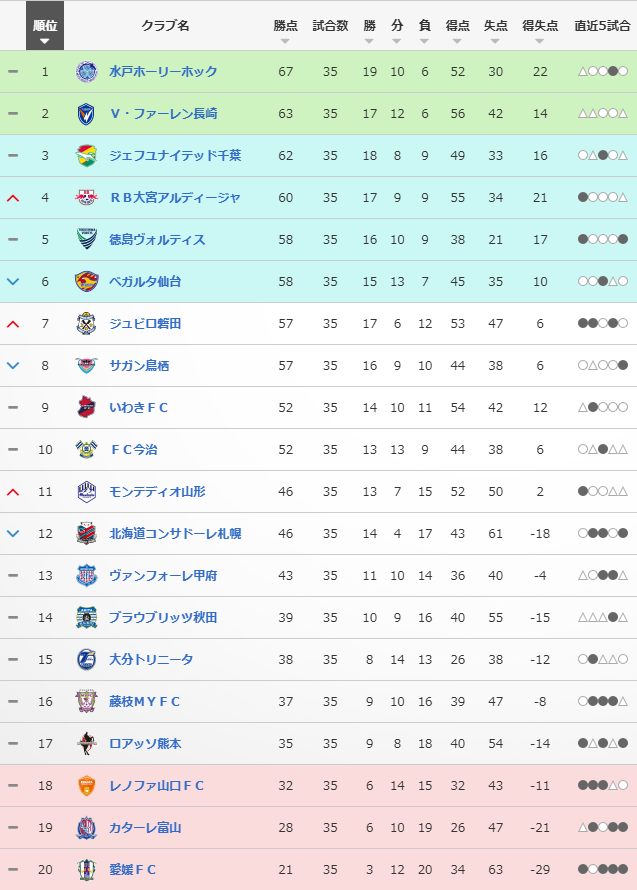The width and height of the screenshot is (637, 890).
Task: Sort table by 勝点 column arrow
Action: point(285,42)
